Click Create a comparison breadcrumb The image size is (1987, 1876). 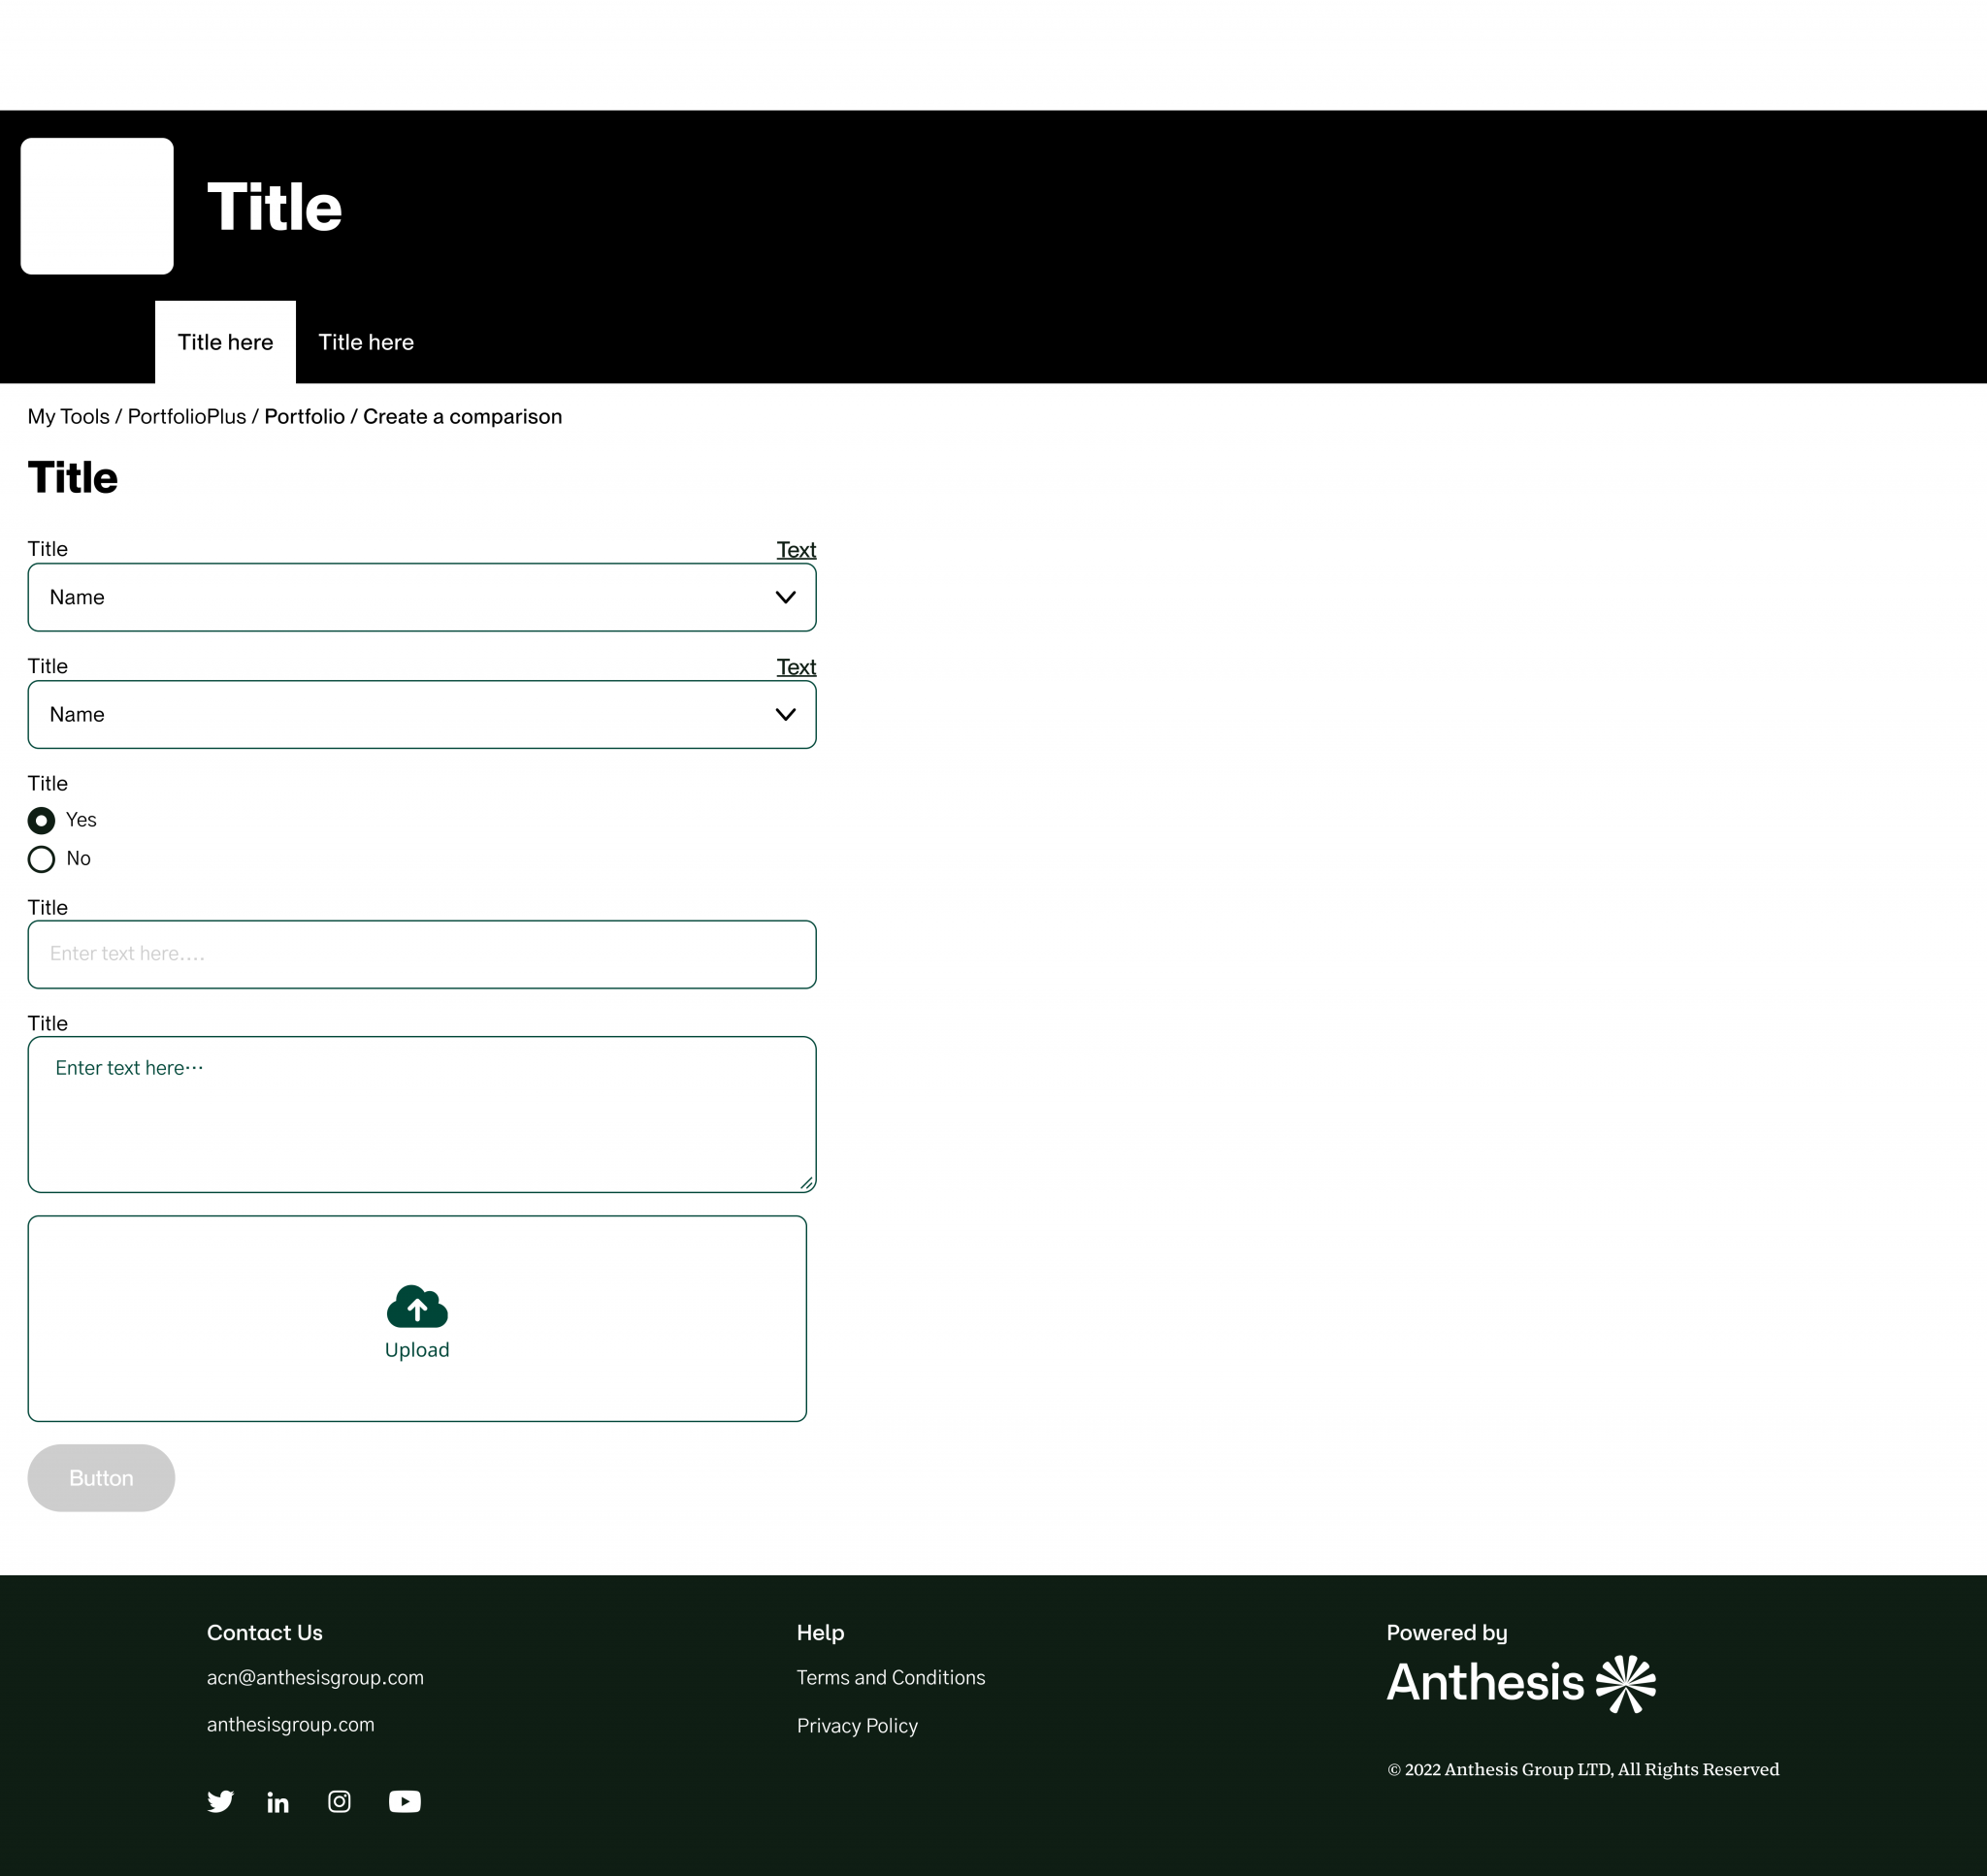tap(462, 416)
